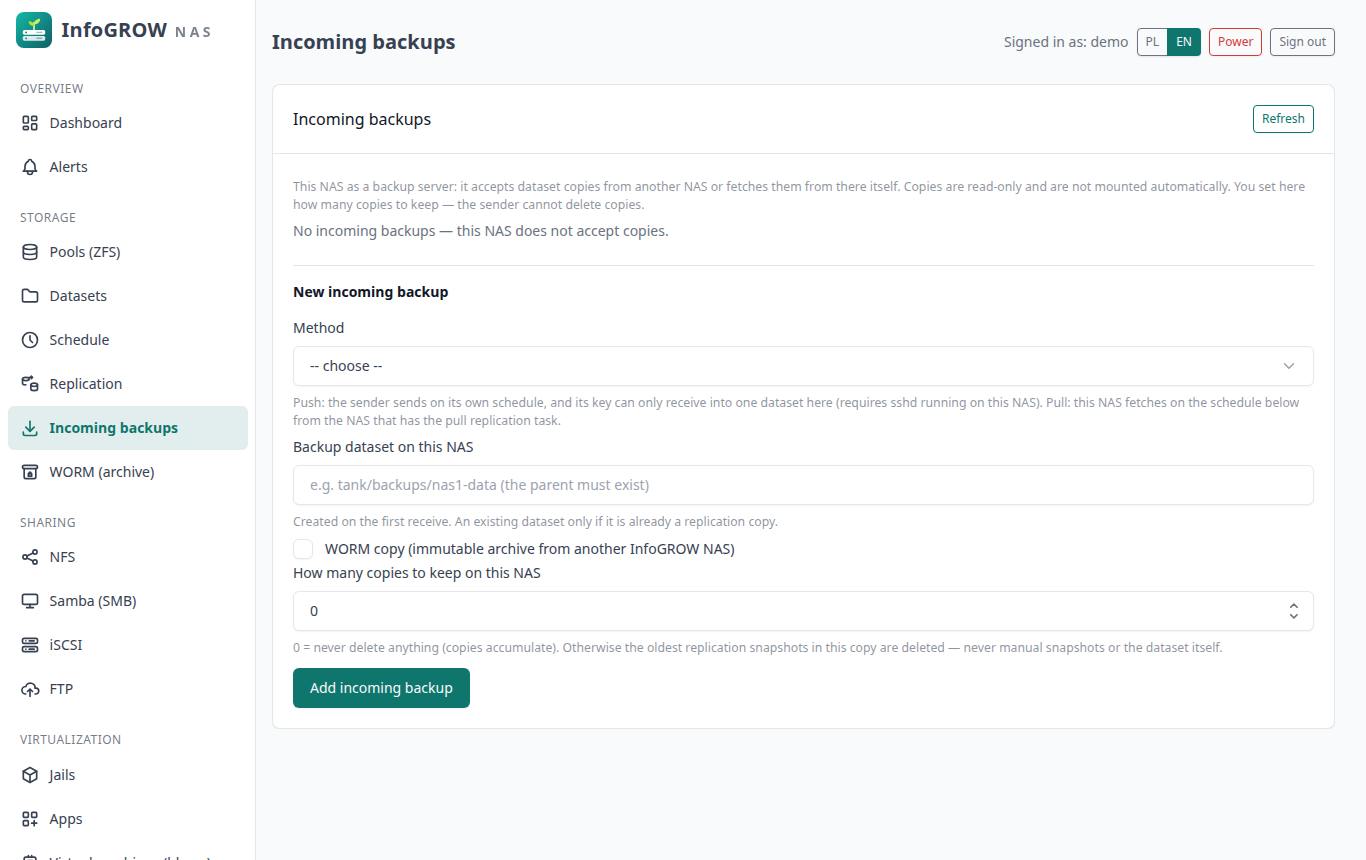Click the FTP cloud upload icon

[30, 689]
